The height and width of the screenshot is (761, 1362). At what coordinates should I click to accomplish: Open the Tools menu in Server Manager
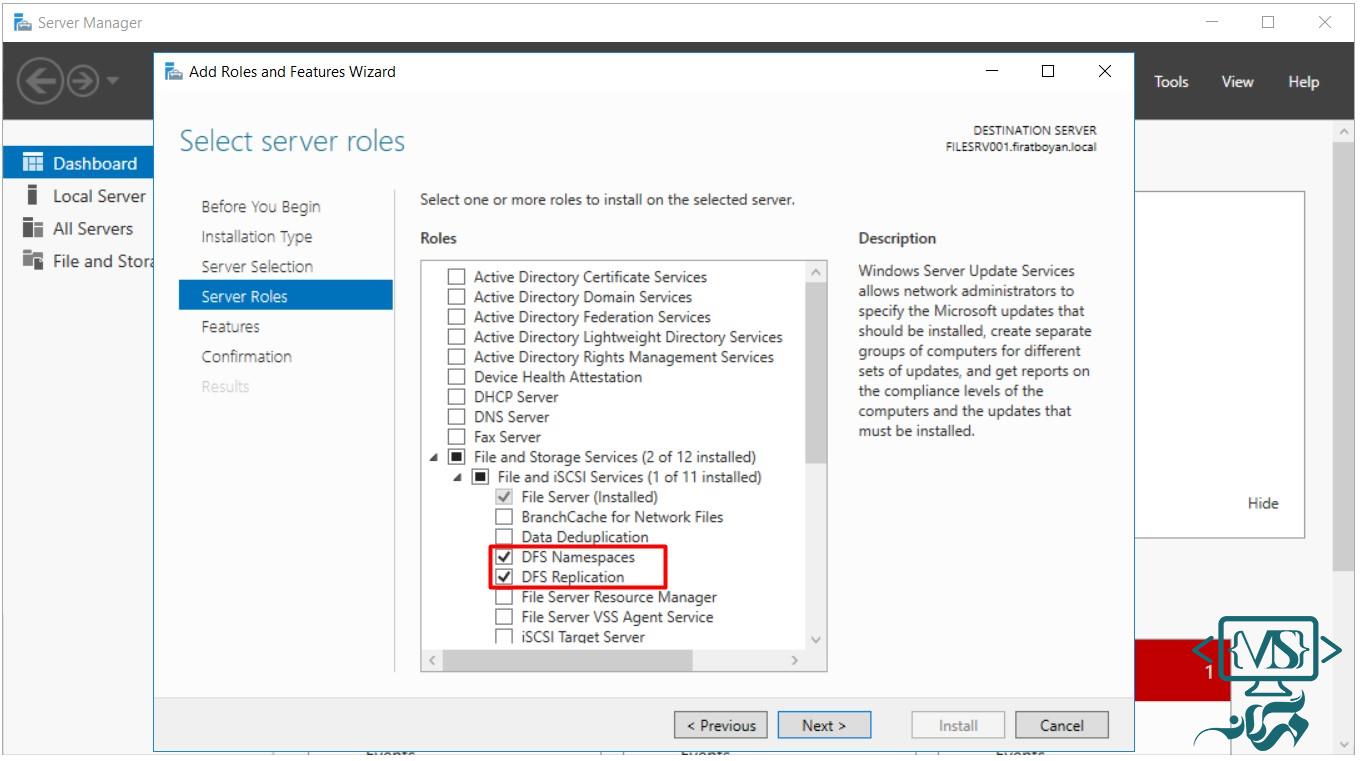click(x=1171, y=82)
